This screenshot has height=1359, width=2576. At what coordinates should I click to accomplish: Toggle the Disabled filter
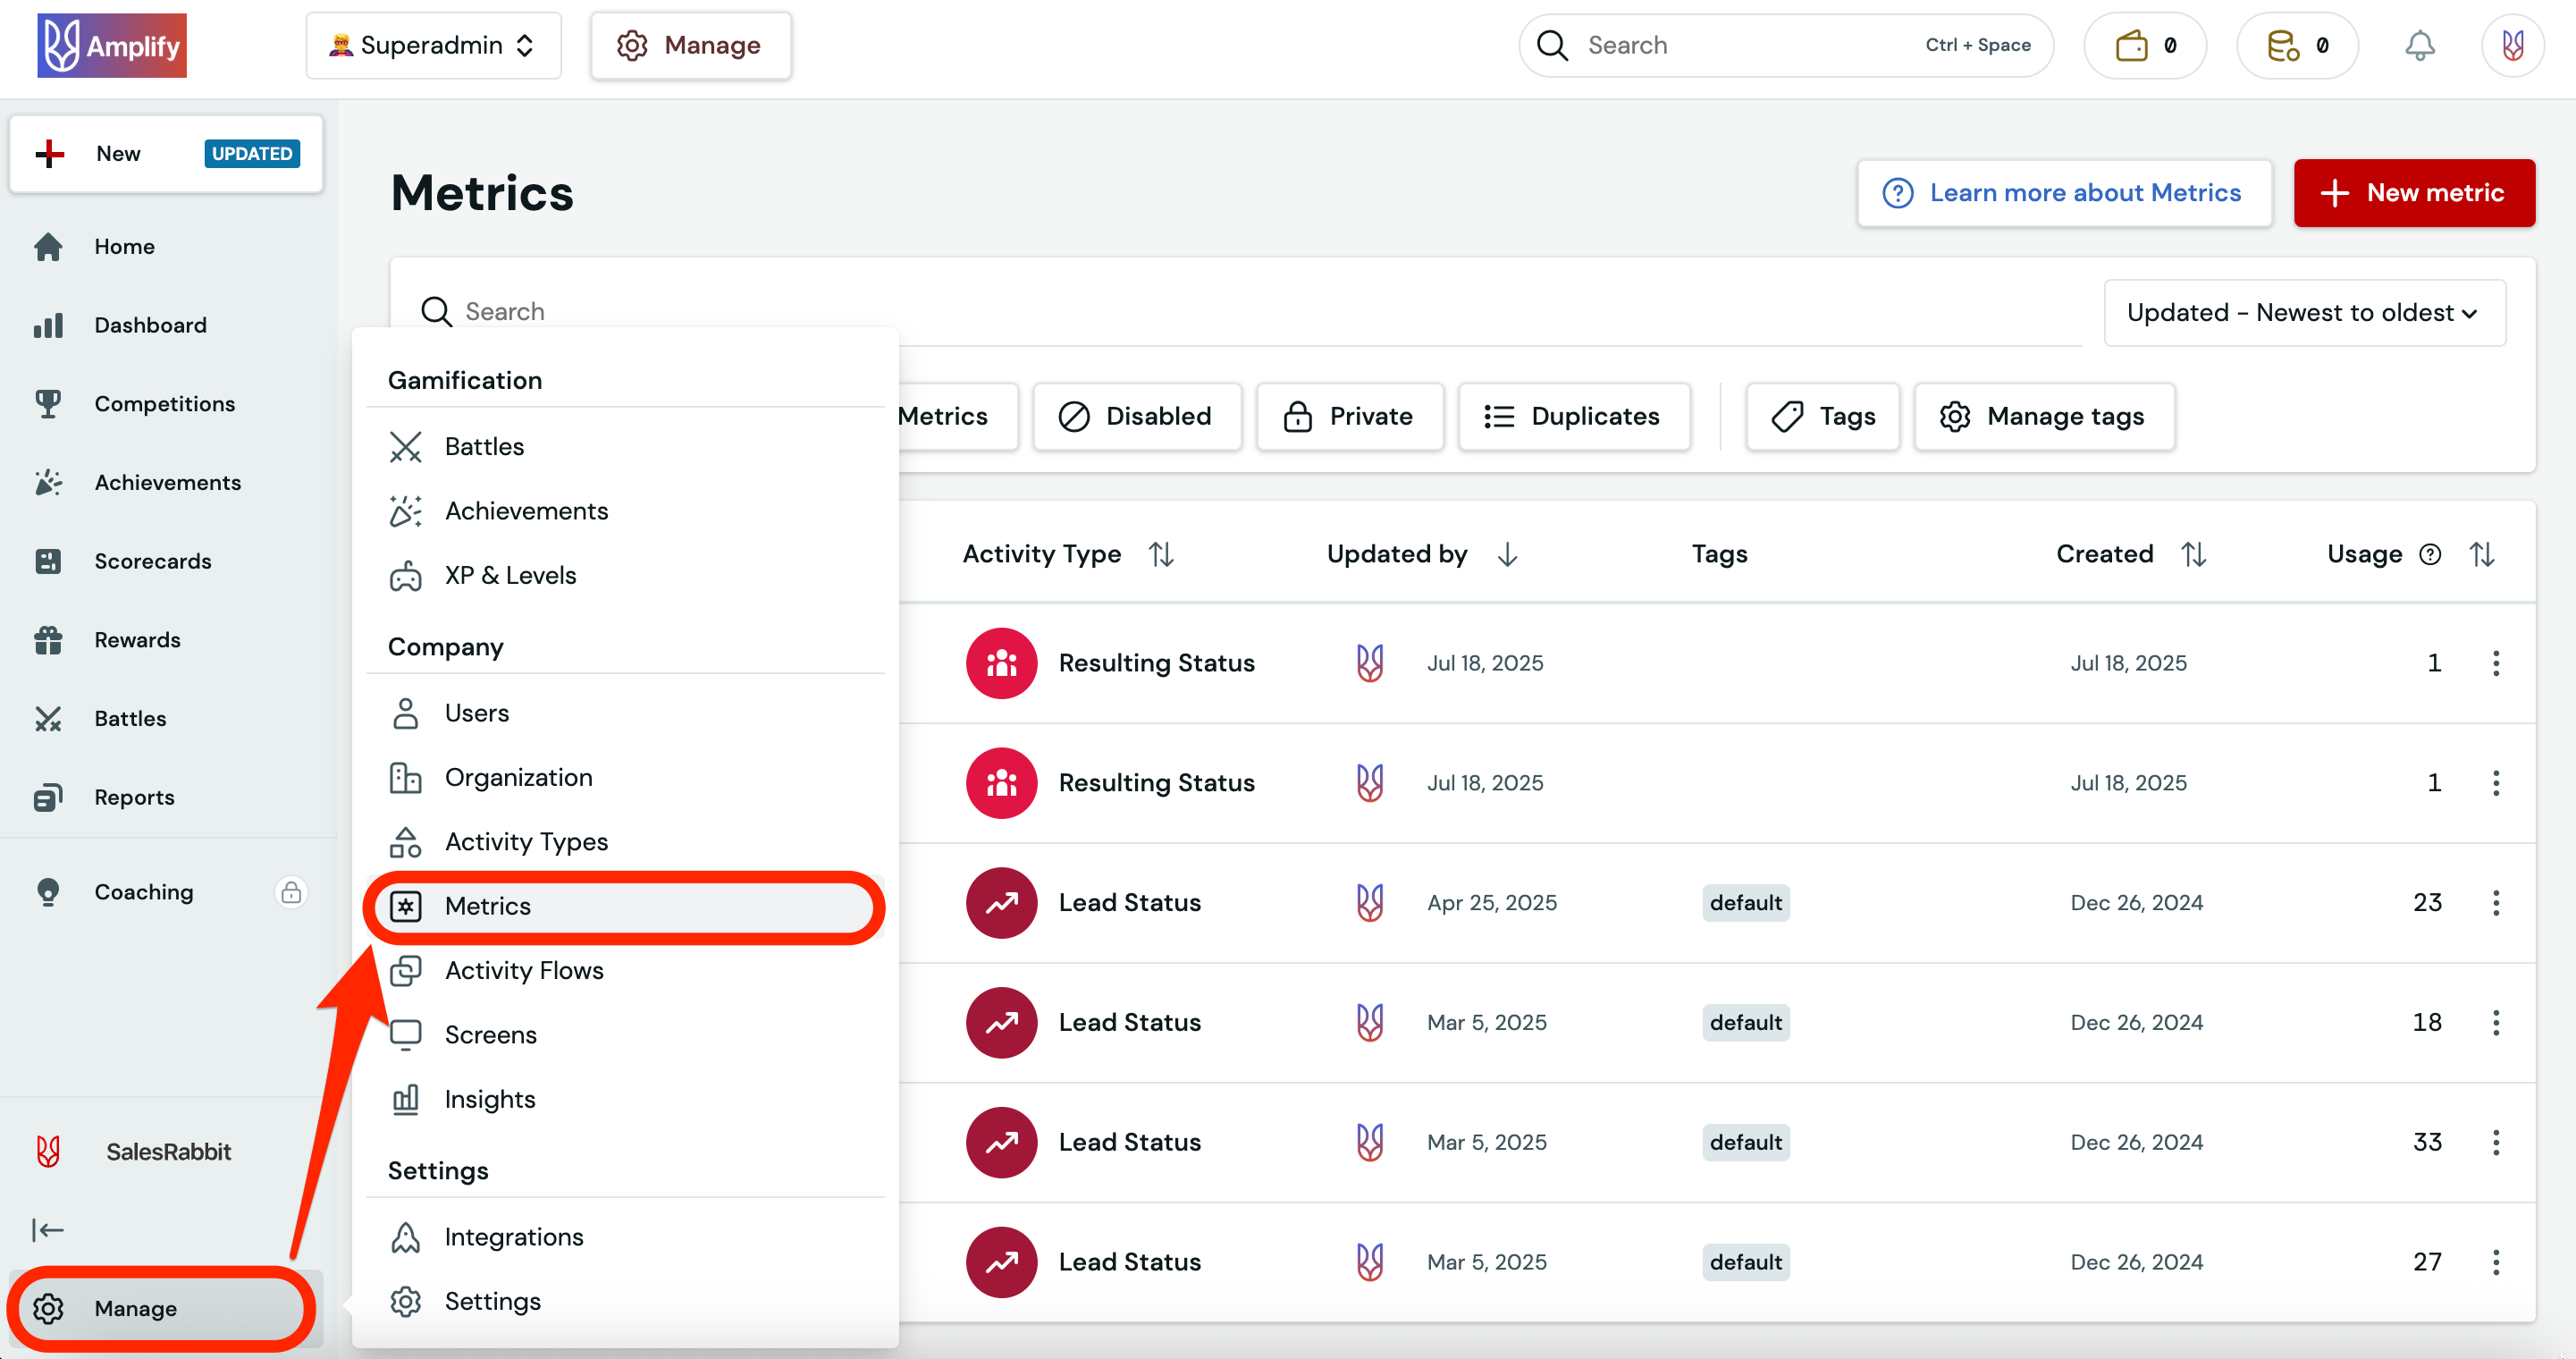[x=1136, y=416]
